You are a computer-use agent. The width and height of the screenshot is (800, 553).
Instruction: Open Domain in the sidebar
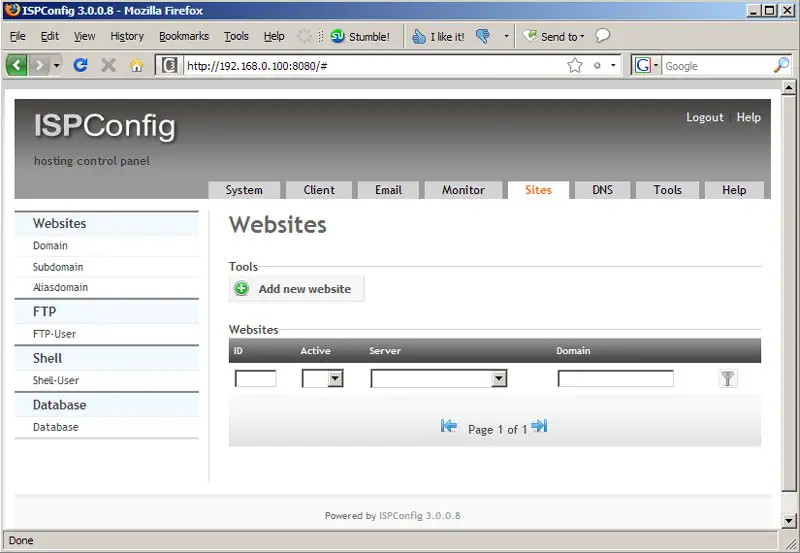pos(50,245)
